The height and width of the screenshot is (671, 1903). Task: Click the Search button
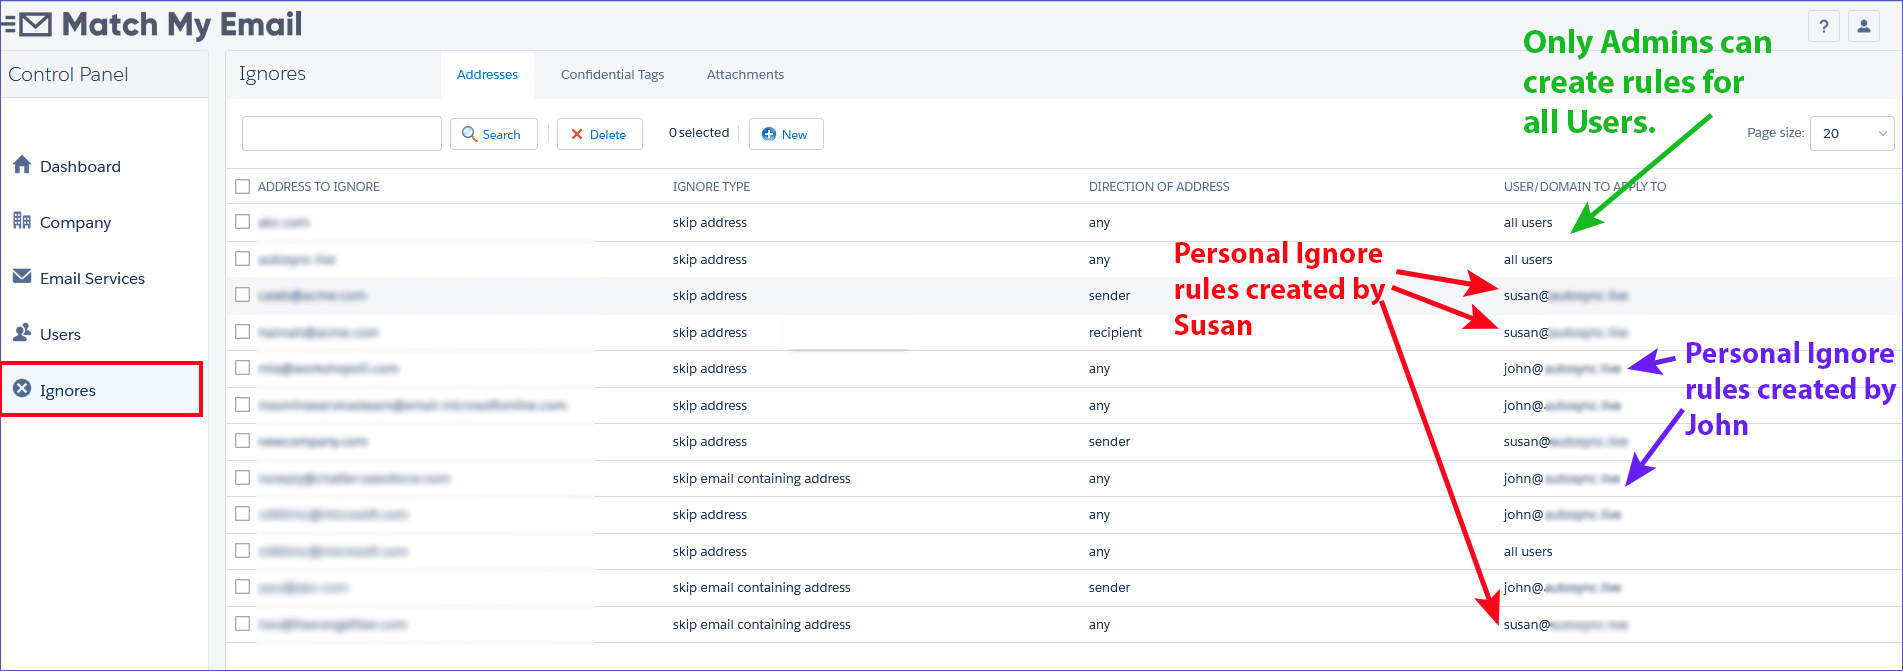(493, 134)
